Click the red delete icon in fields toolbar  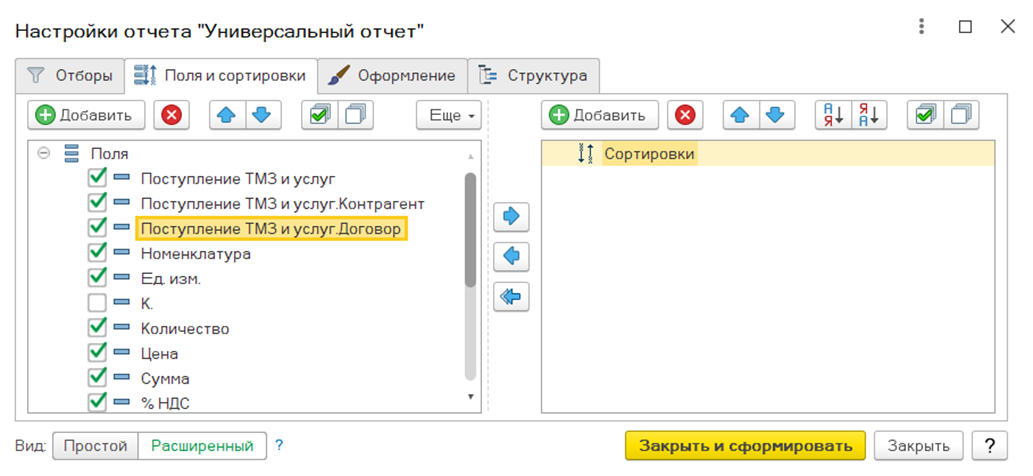(x=171, y=115)
